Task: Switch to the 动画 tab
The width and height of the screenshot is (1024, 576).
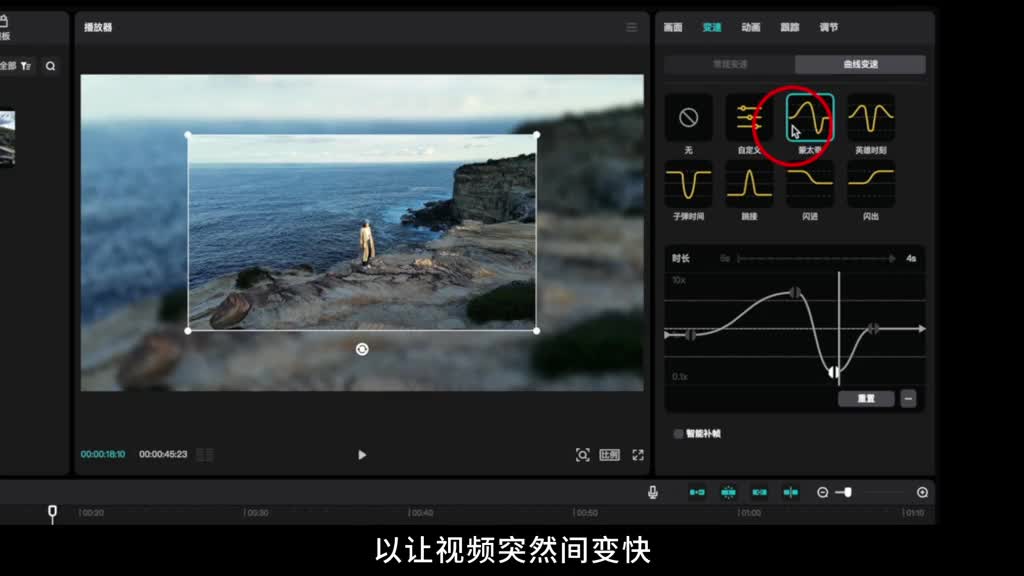Action: click(x=751, y=27)
